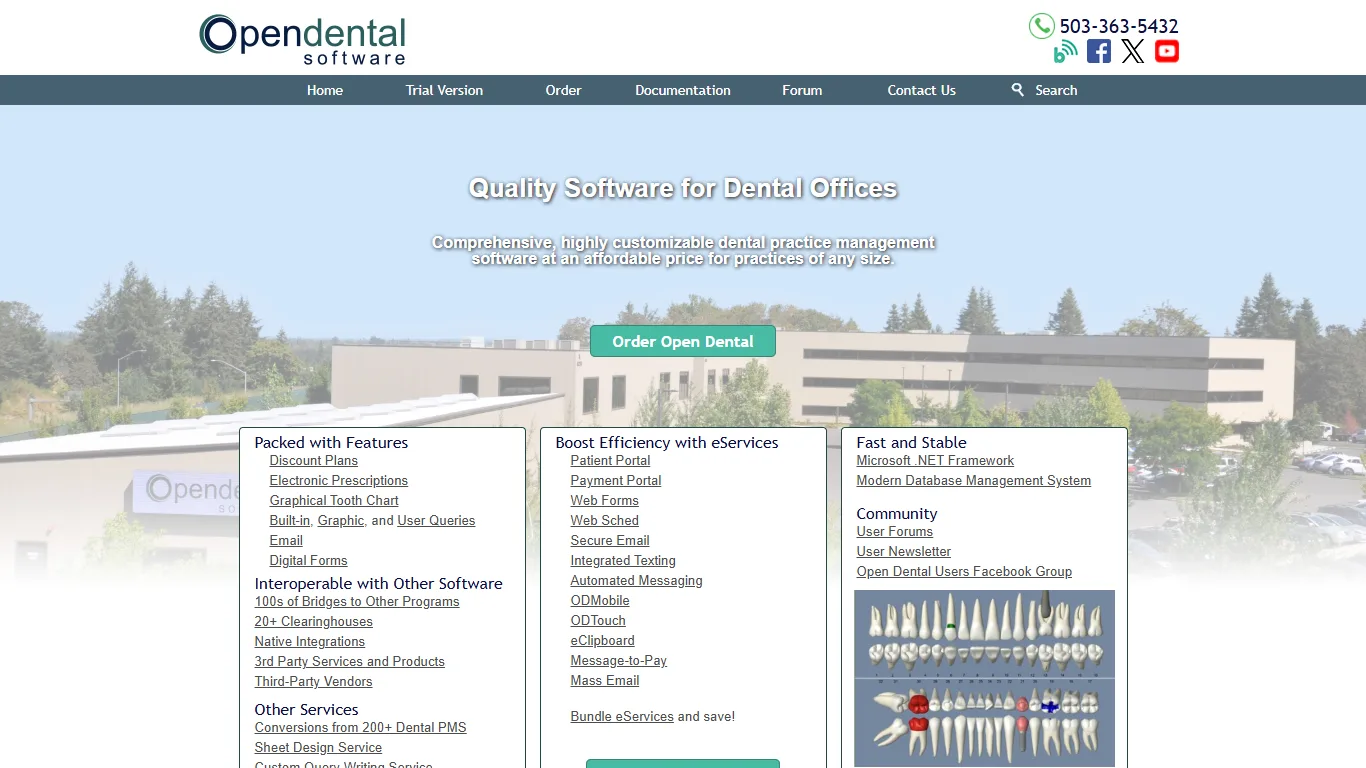
Task: Open ODTouch link
Action: coord(598,621)
